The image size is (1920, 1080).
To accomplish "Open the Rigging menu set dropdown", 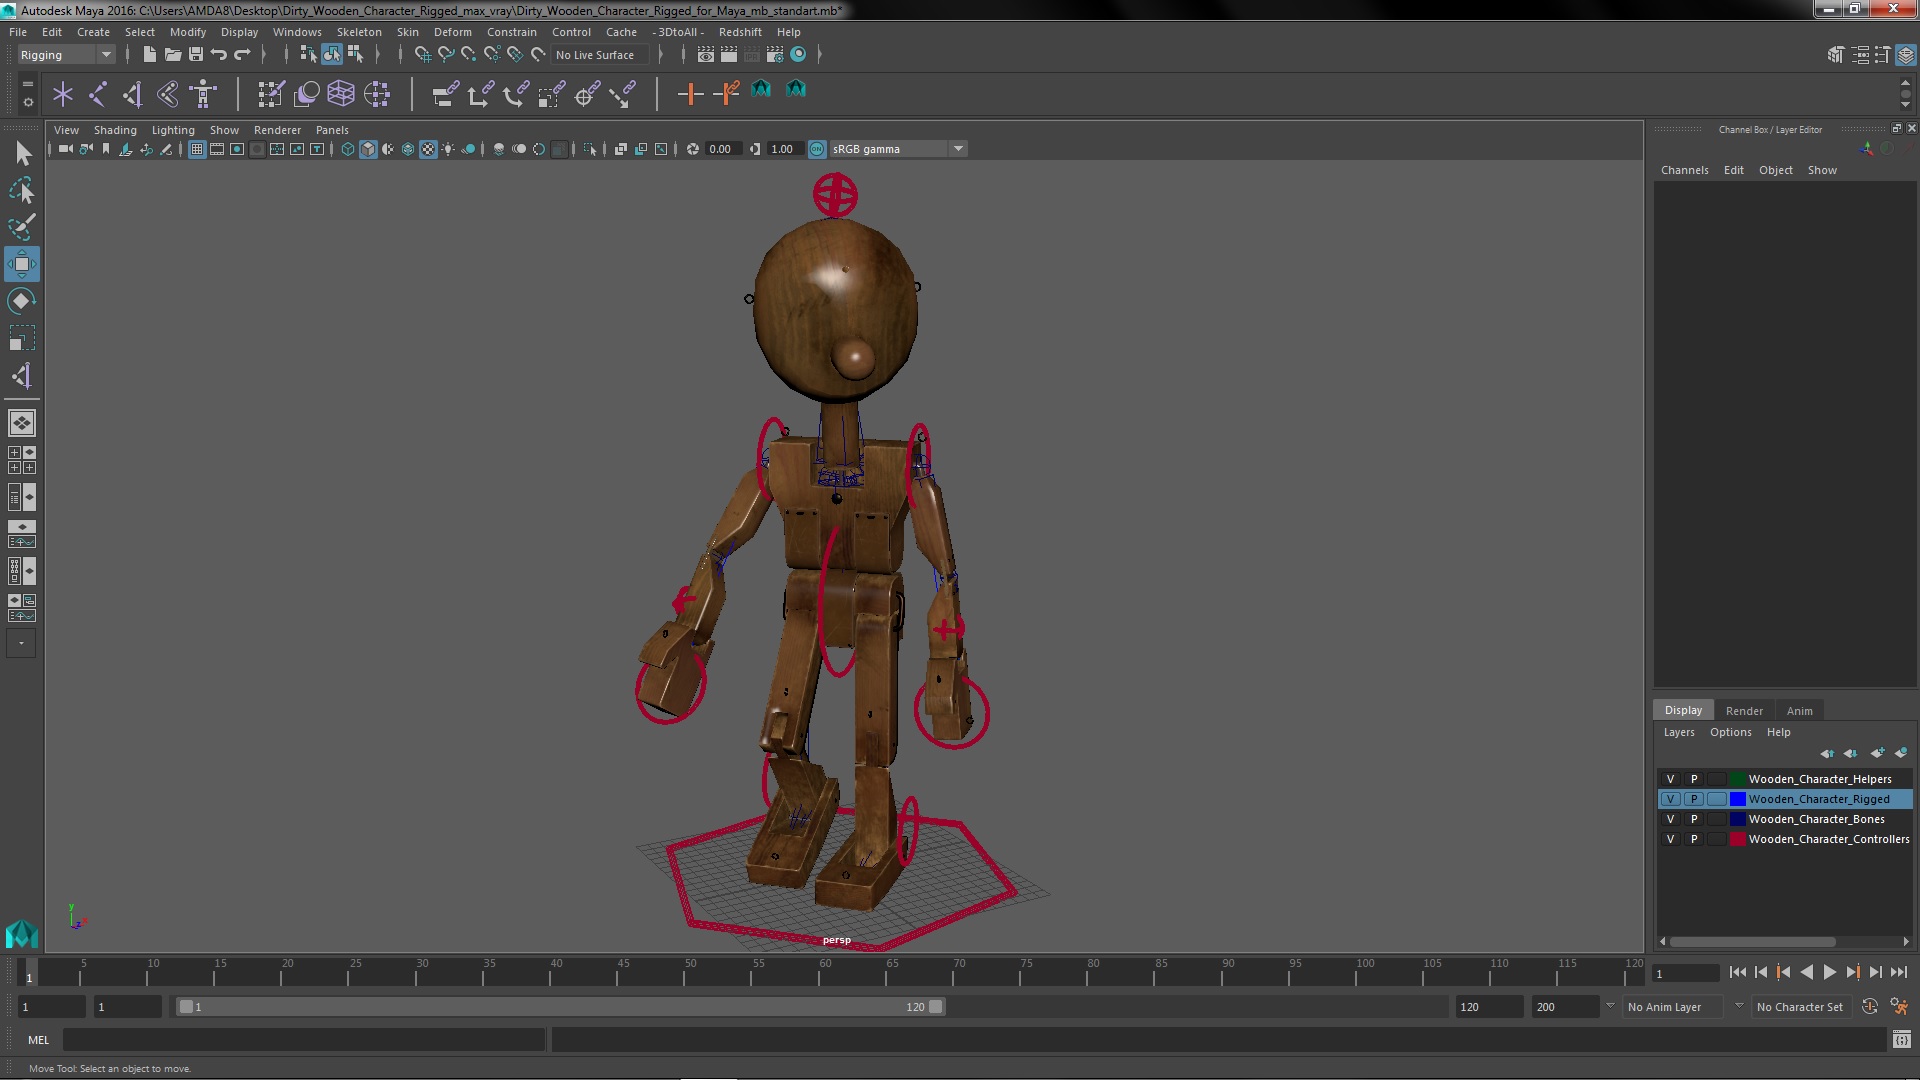I will [x=105, y=55].
